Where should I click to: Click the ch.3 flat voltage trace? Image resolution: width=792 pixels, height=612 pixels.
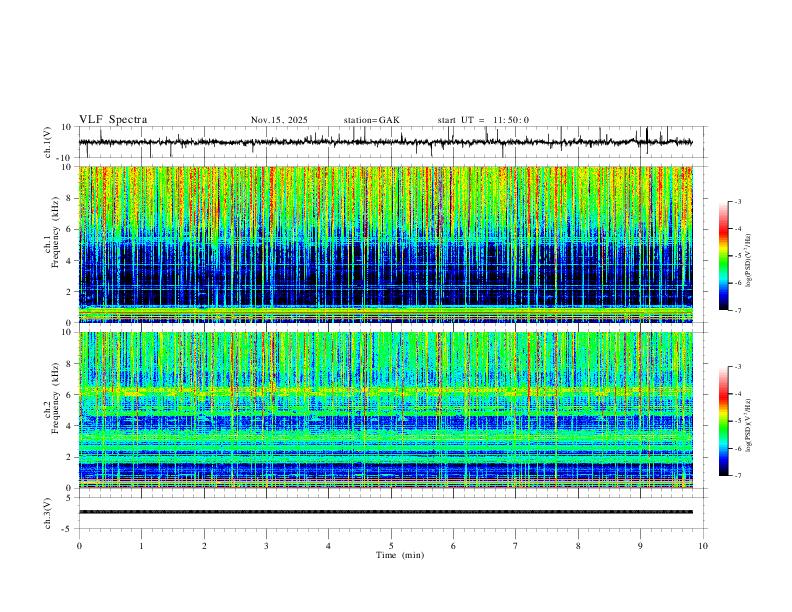pos(386,512)
